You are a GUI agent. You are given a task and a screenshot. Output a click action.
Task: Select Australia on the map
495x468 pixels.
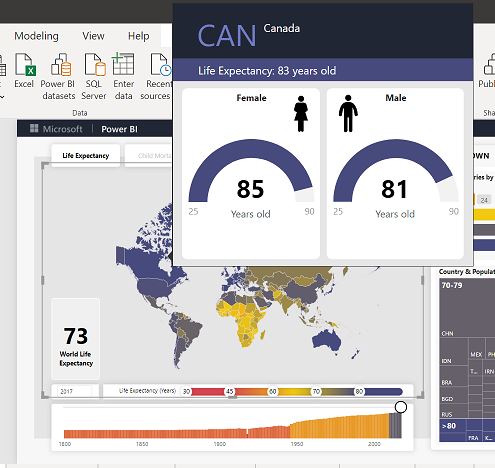327,340
